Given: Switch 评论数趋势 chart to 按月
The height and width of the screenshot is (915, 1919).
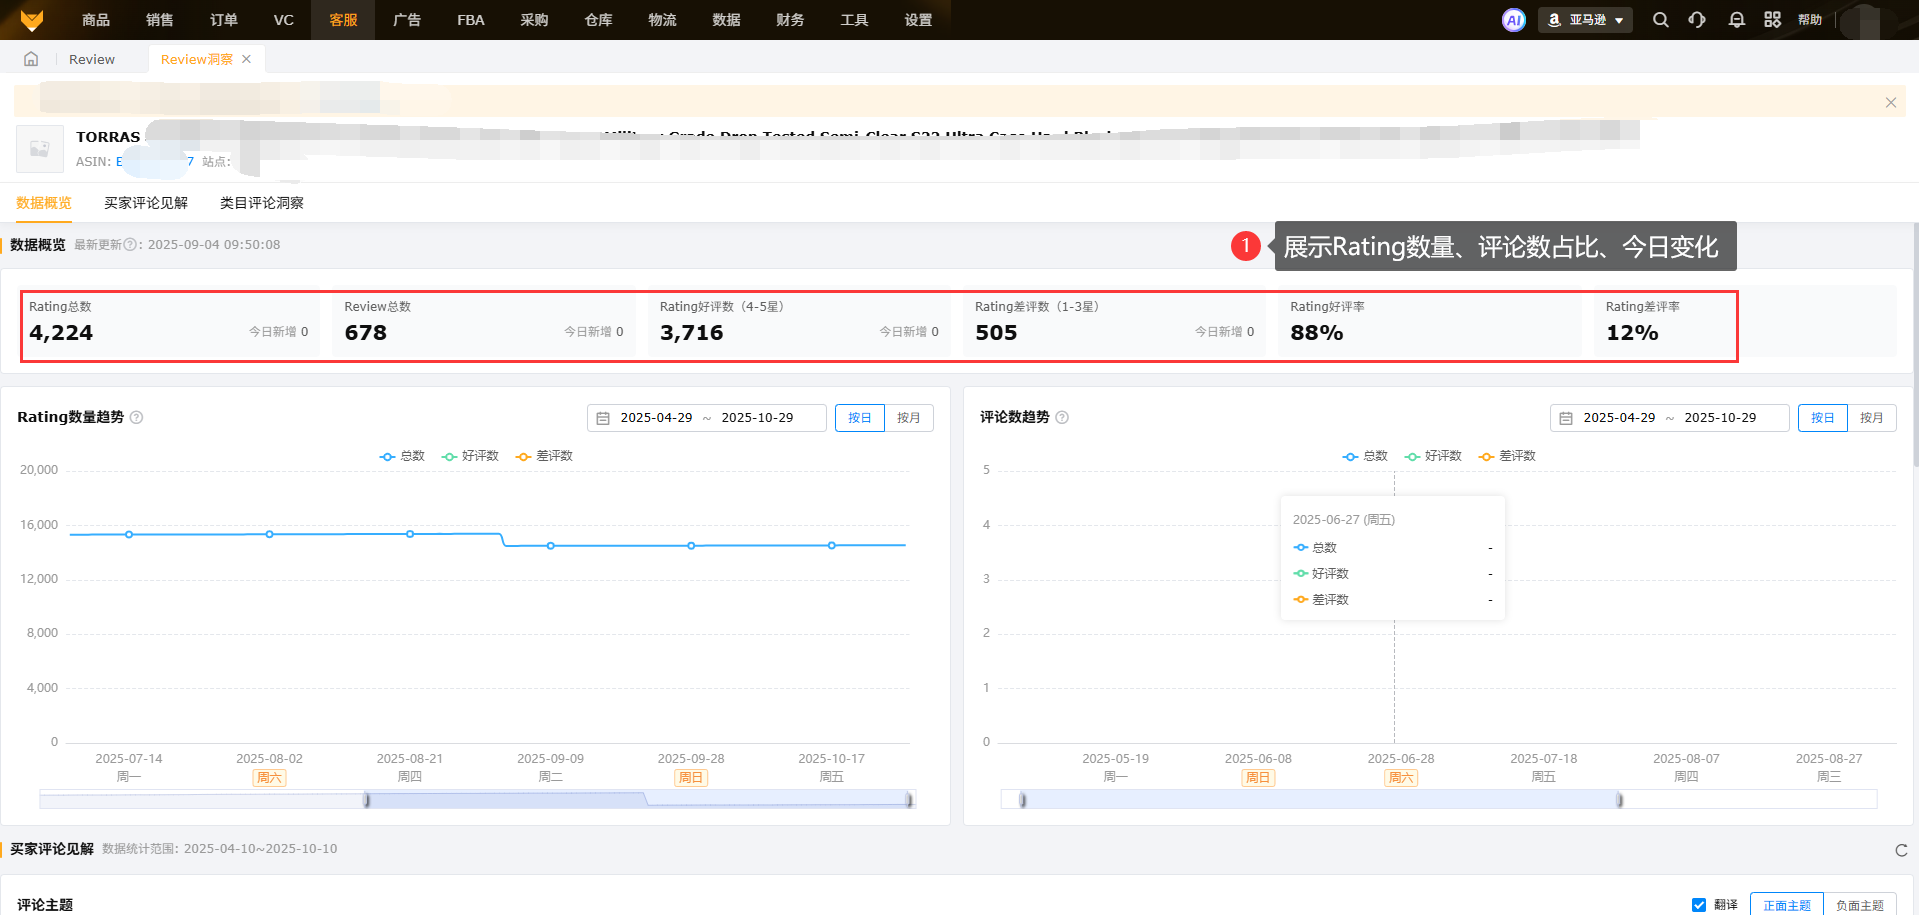Looking at the screenshot, I should coord(1871,418).
